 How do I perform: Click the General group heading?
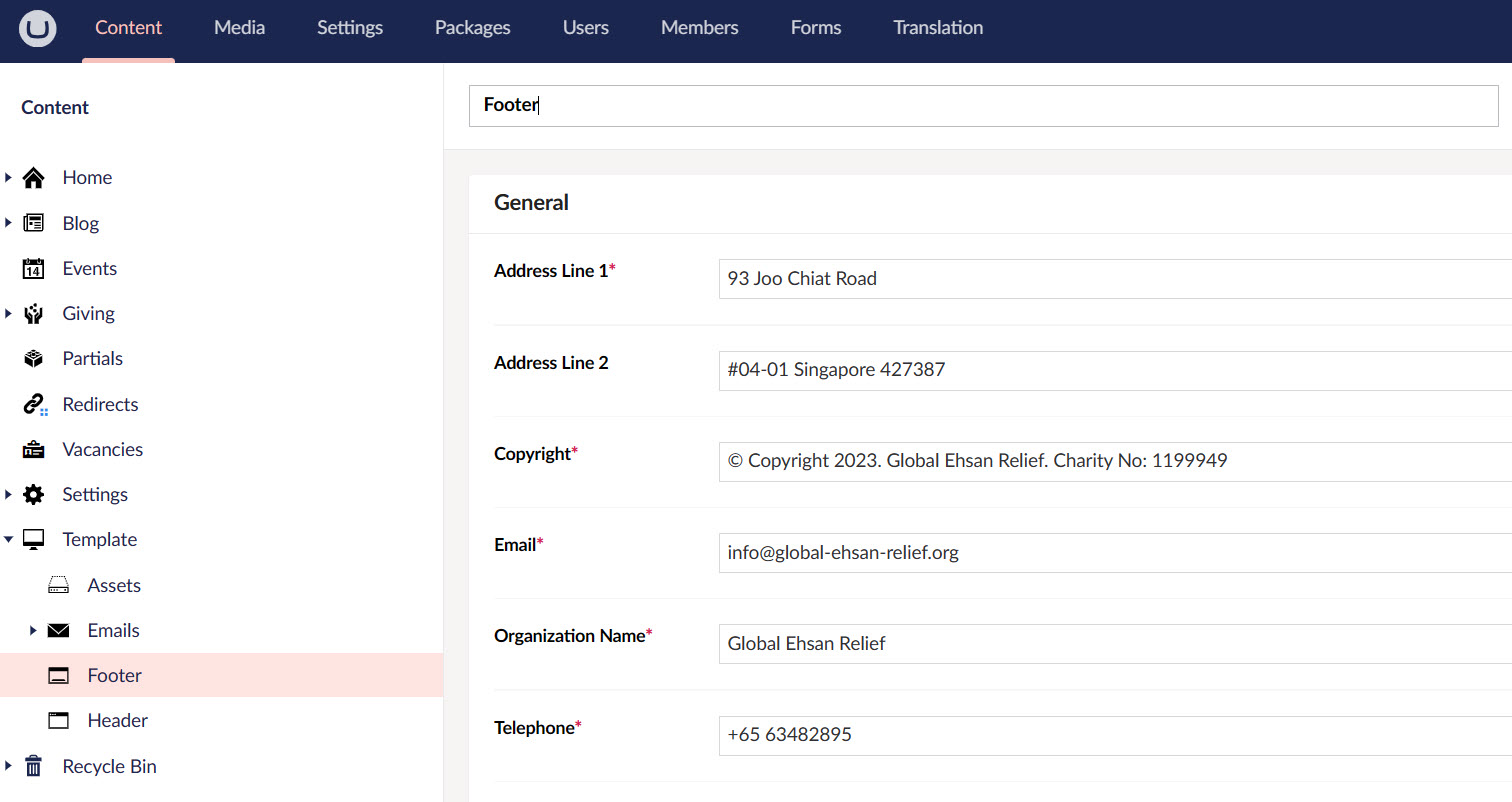(x=531, y=203)
